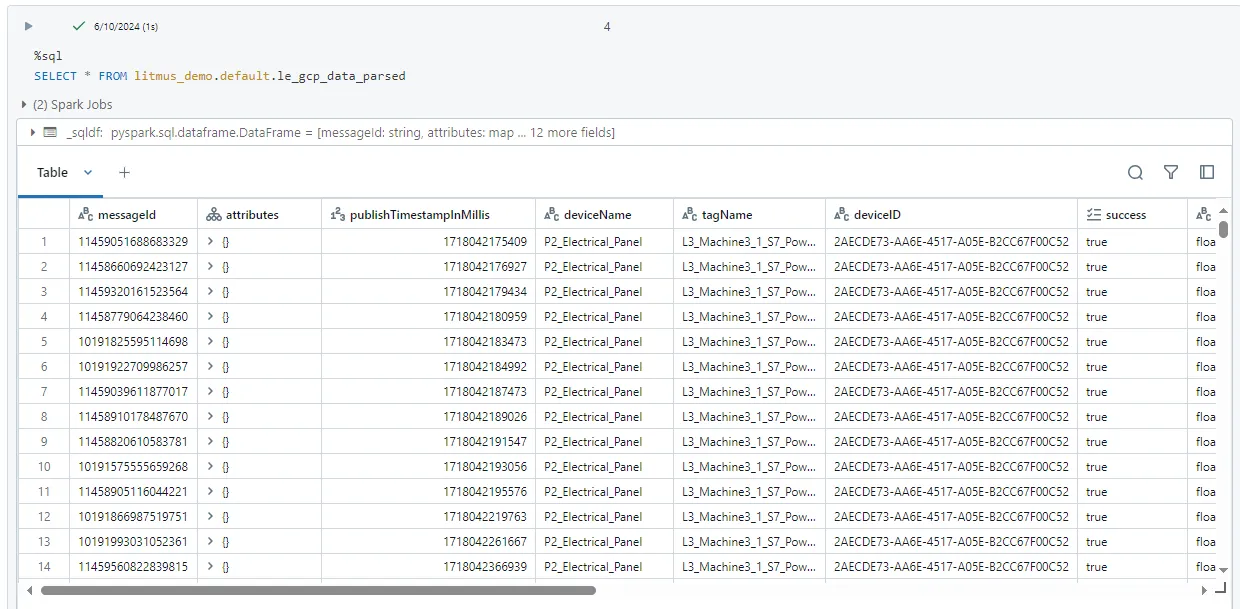1240x609 pixels.
Task: Select row number 12 in the table
Action: coord(44,516)
